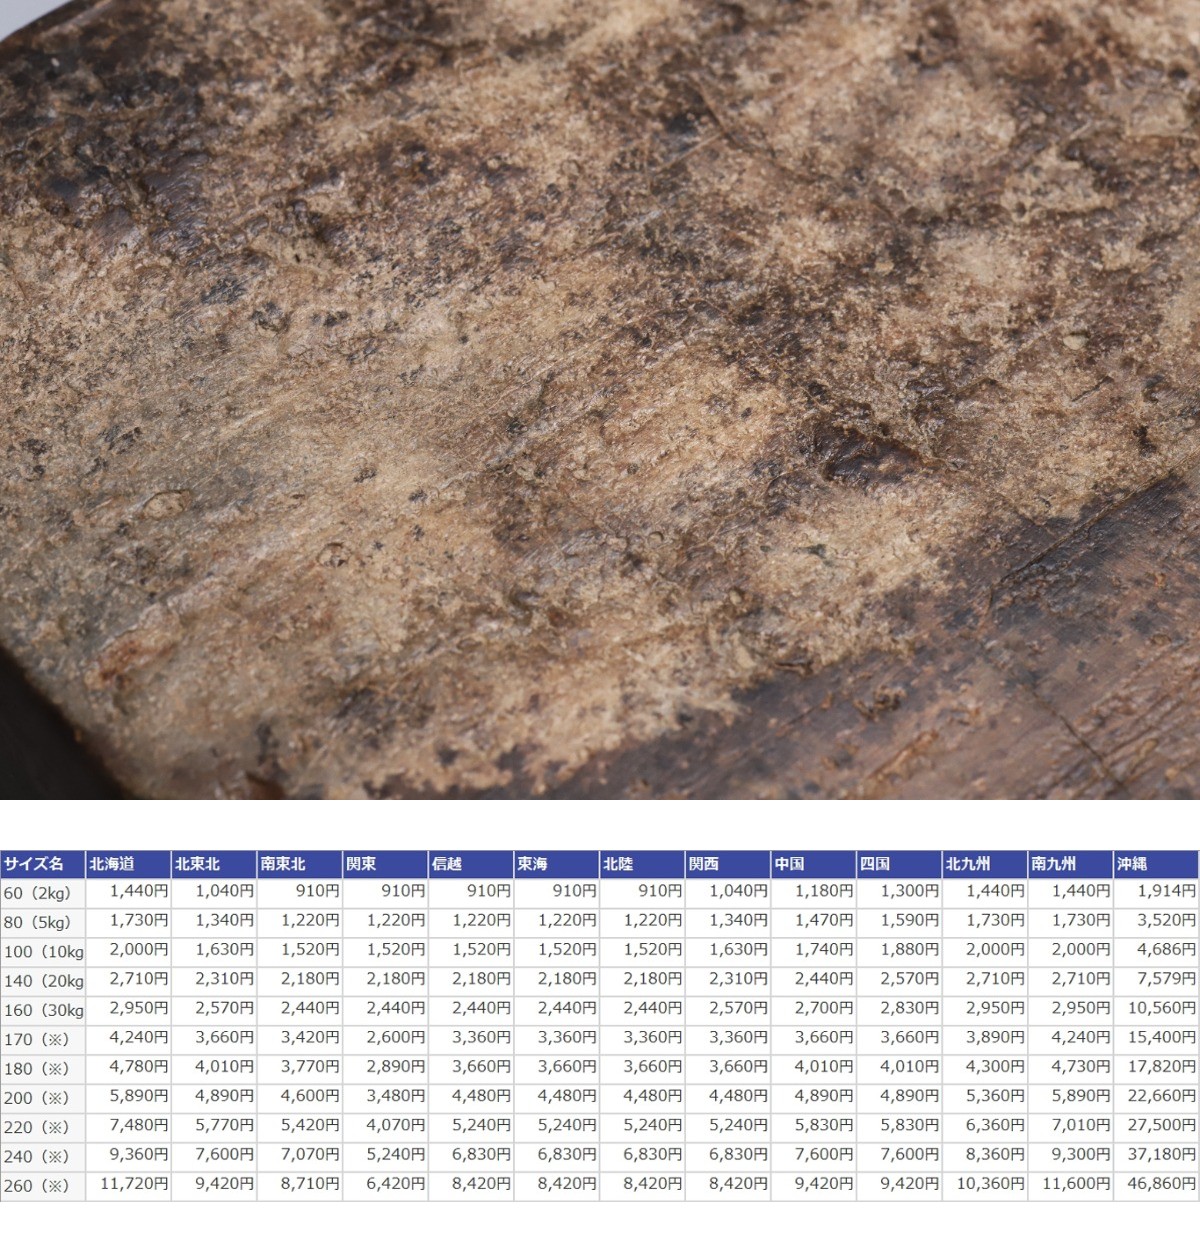Click the 8,710円 price cell
1200x1252 pixels.
point(300,1184)
